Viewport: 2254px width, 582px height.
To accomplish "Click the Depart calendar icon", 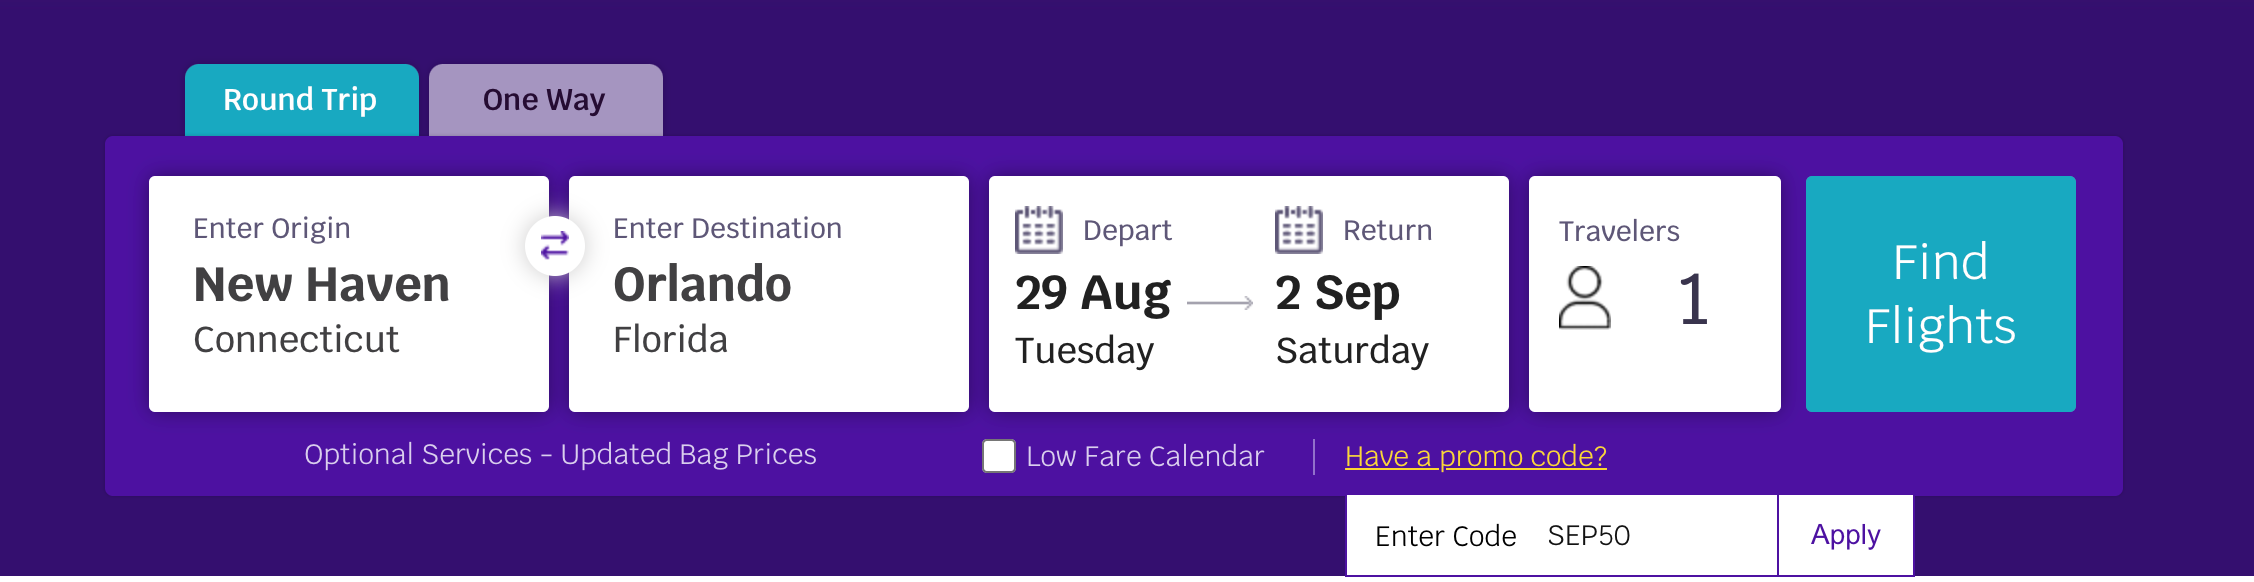I will [x=1038, y=230].
